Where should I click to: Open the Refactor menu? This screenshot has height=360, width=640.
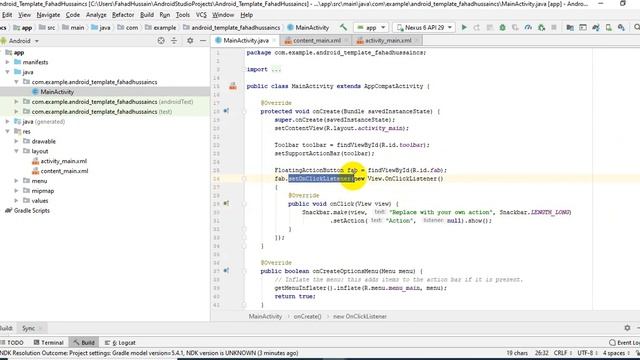pos(123,15)
